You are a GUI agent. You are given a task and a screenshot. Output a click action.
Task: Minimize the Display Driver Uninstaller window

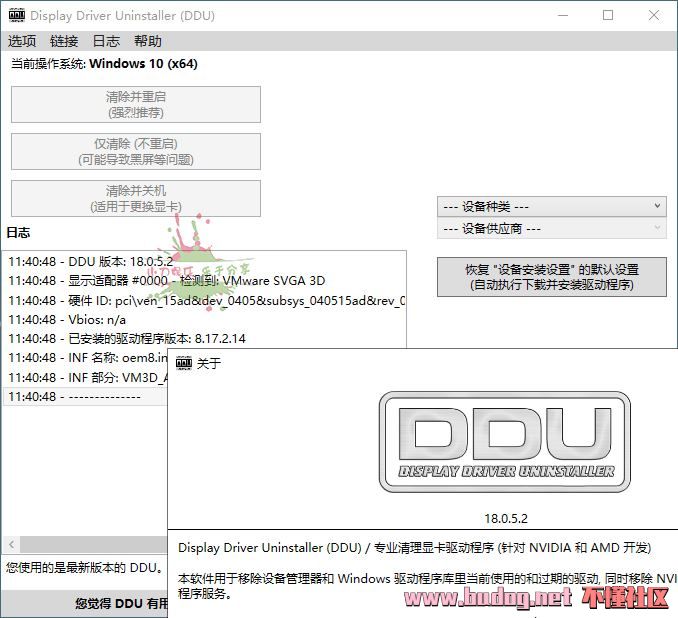(x=563, y=16)
